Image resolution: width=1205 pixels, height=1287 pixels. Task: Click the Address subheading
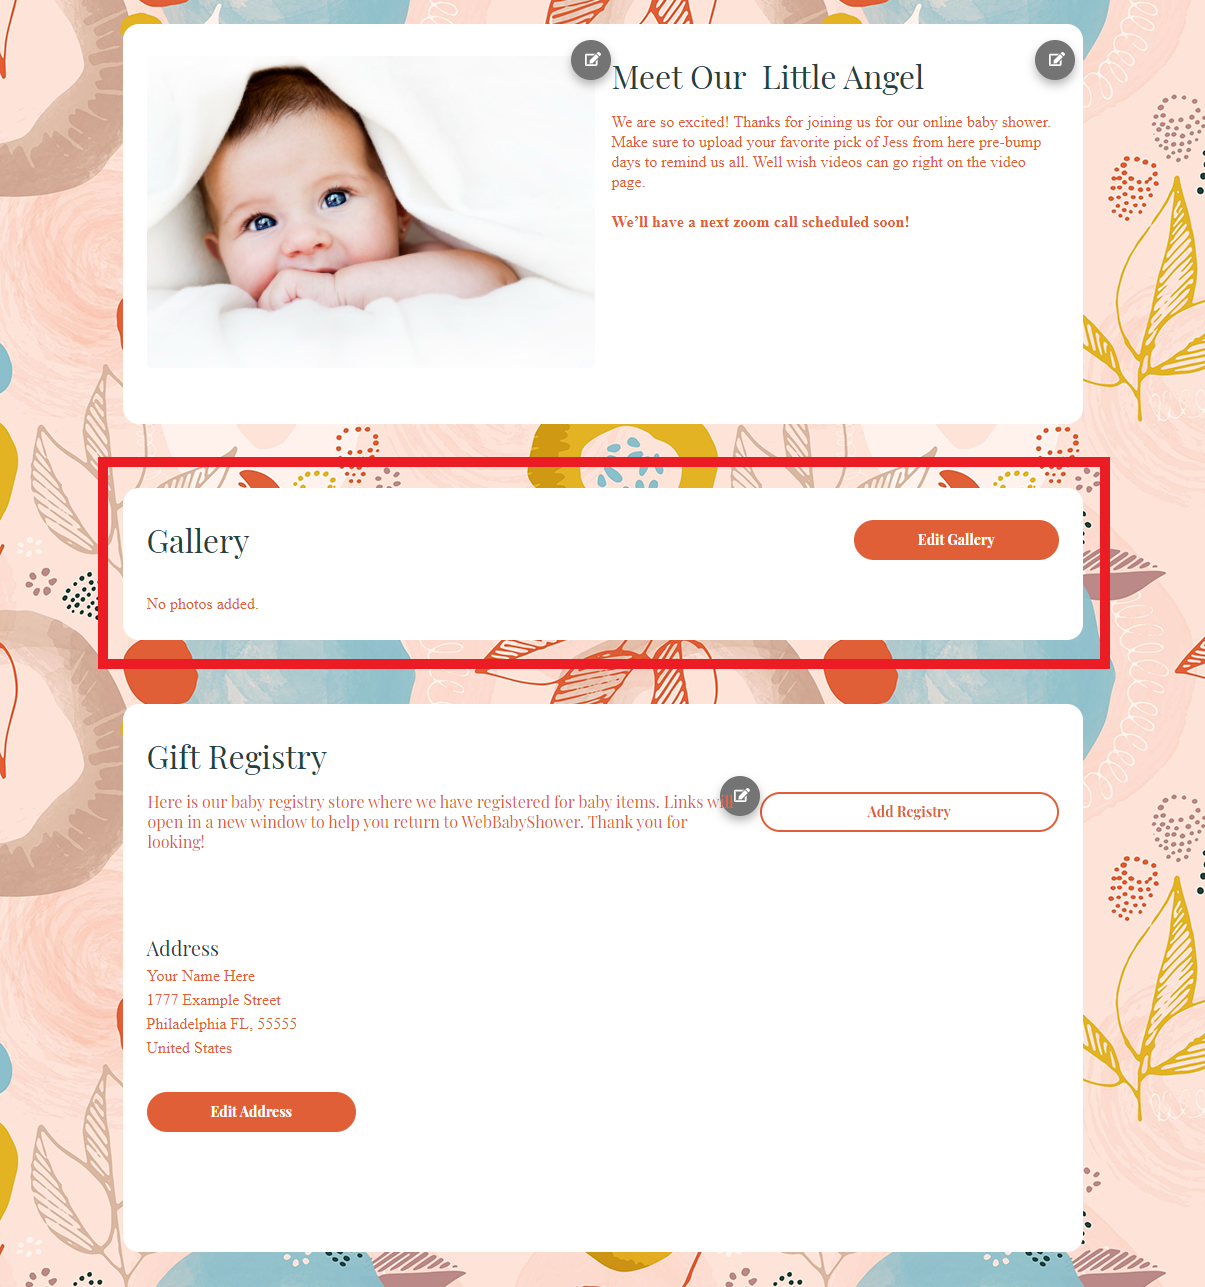click(x=182, y=949)
